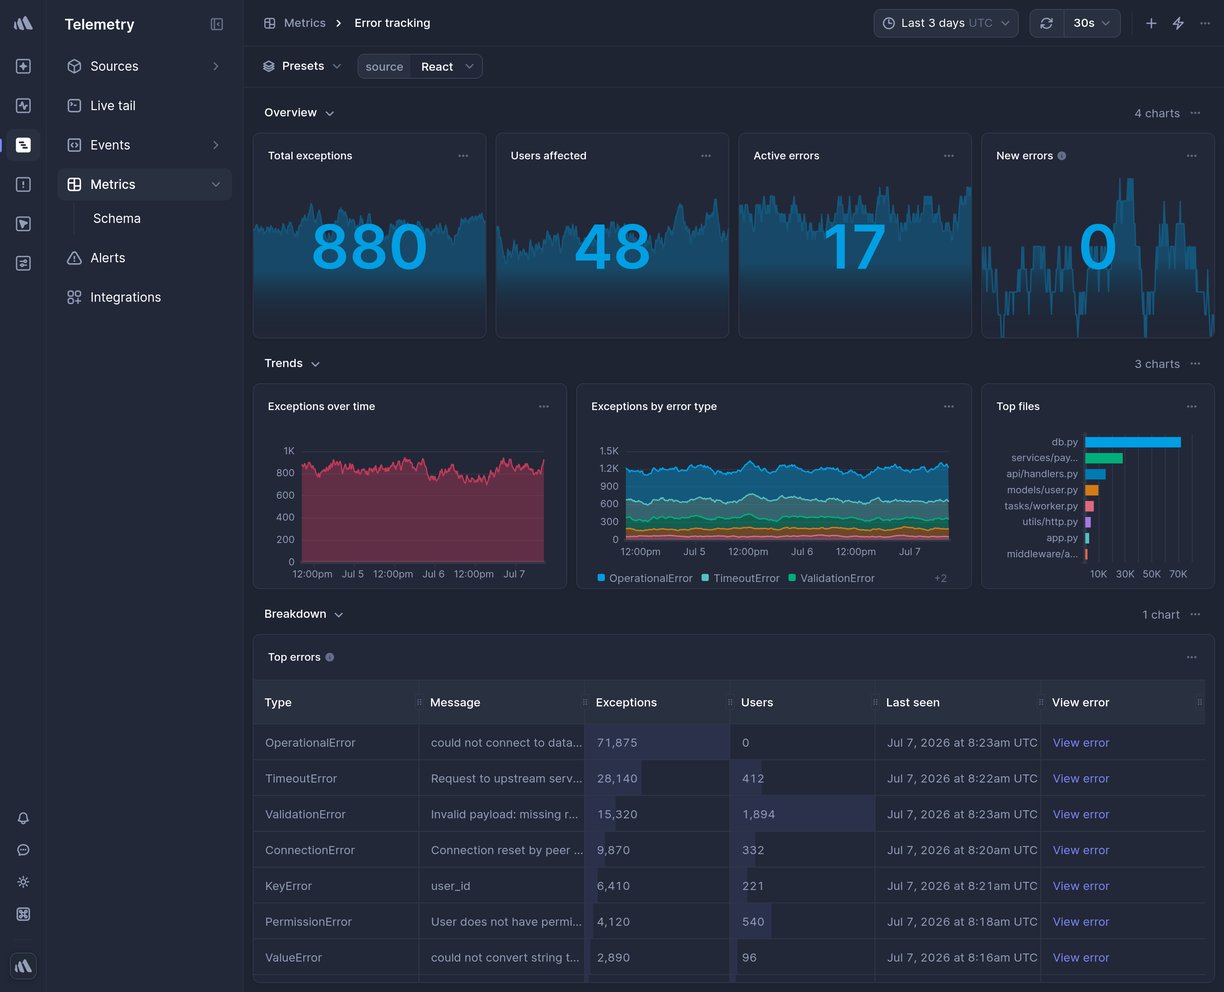Open Exceptions by error type chart options

[x=949, y=407]
